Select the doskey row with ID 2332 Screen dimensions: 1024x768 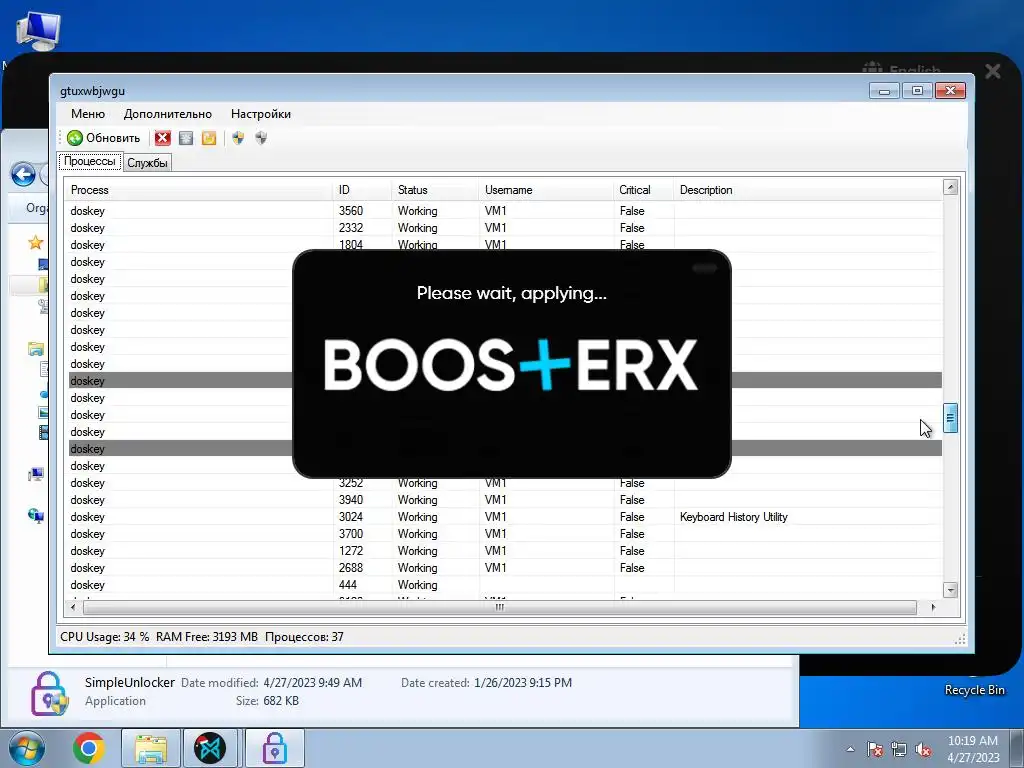click(x=505, y=228)
